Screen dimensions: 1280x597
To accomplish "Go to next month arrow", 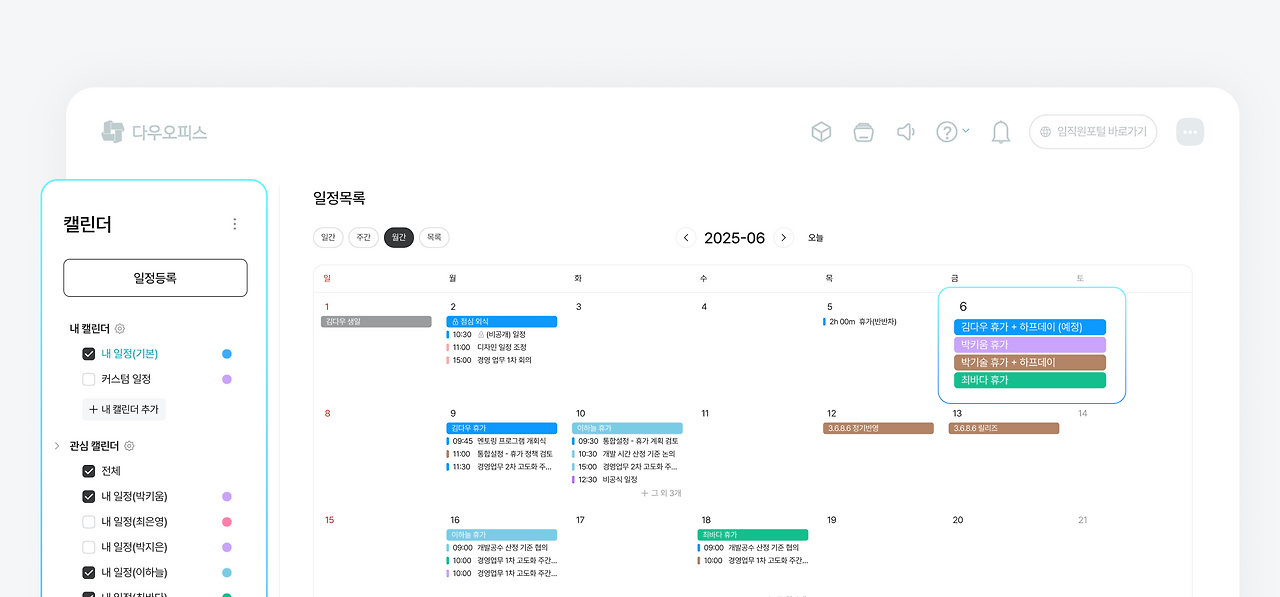I will [784, 238].
